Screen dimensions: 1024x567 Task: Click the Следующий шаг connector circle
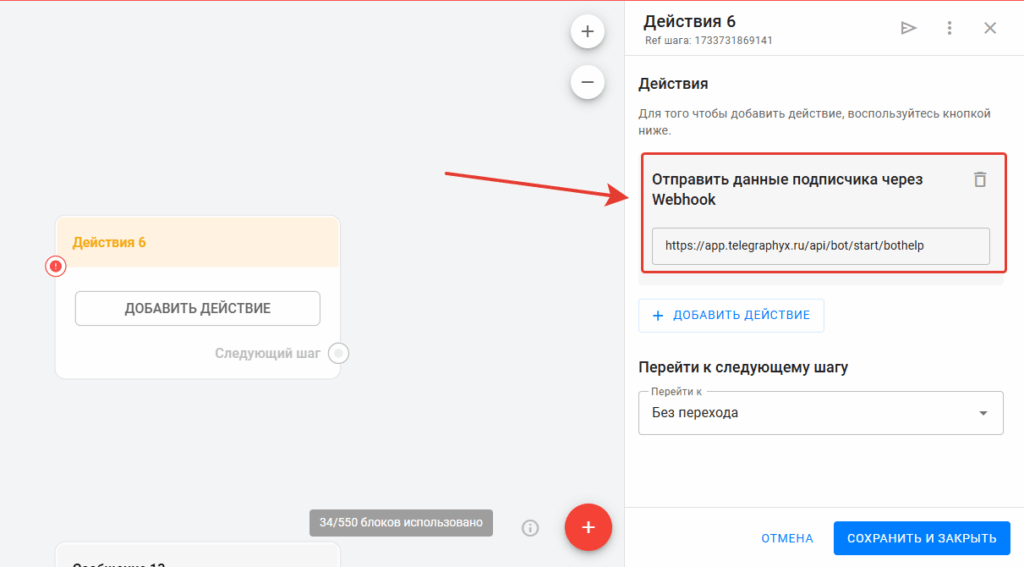[x=339, y=353]
